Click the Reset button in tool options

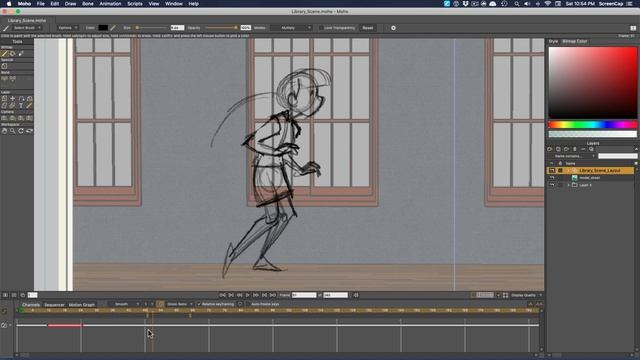point(368,28)
